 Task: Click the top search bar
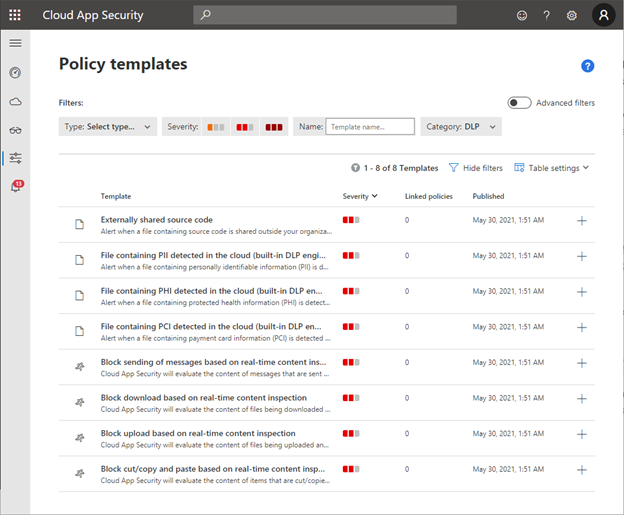pyautogui.click(x=325, y=15)
